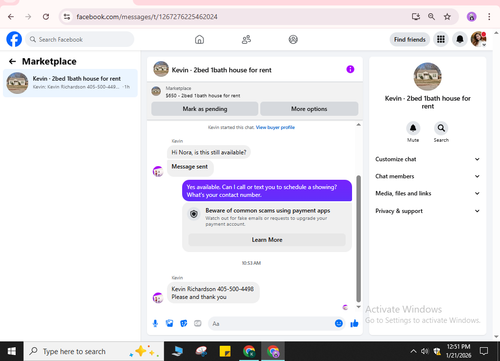Click More options button
Image resolution: width=500 pixels, height=361 pixels.
tap(309, 109)
